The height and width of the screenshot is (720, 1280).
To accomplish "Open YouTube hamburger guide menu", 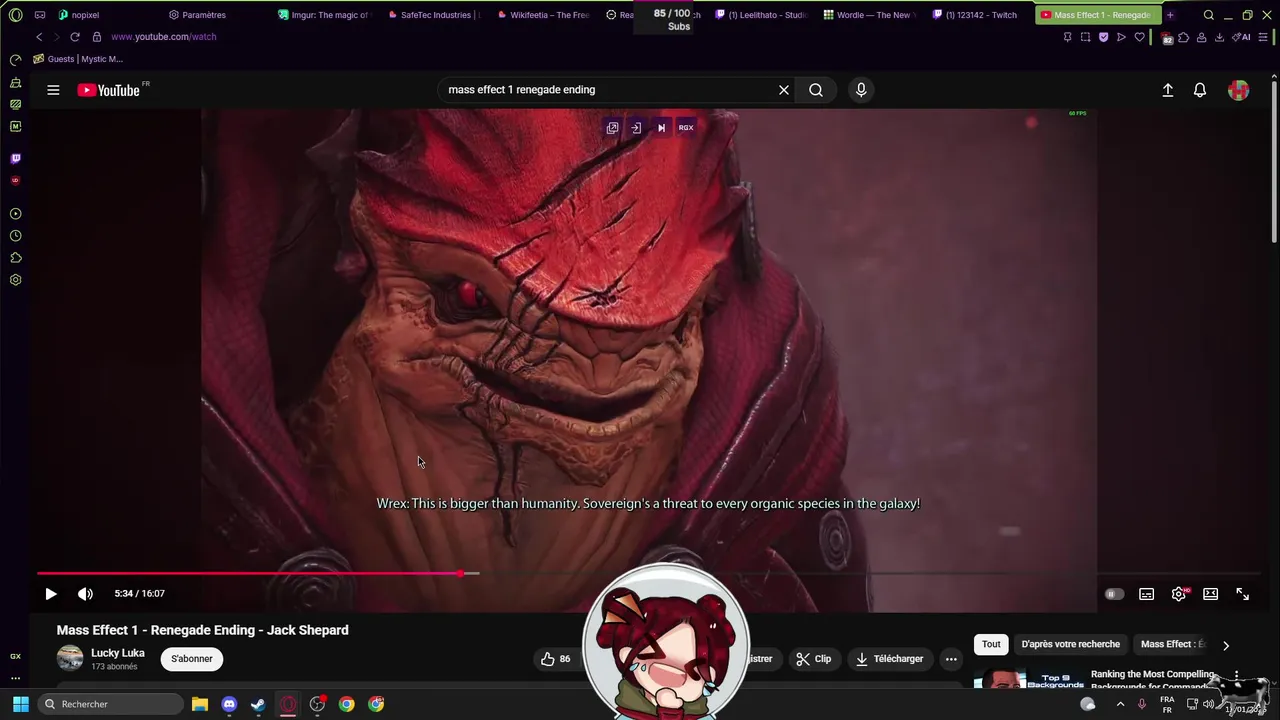I will 53,90.
